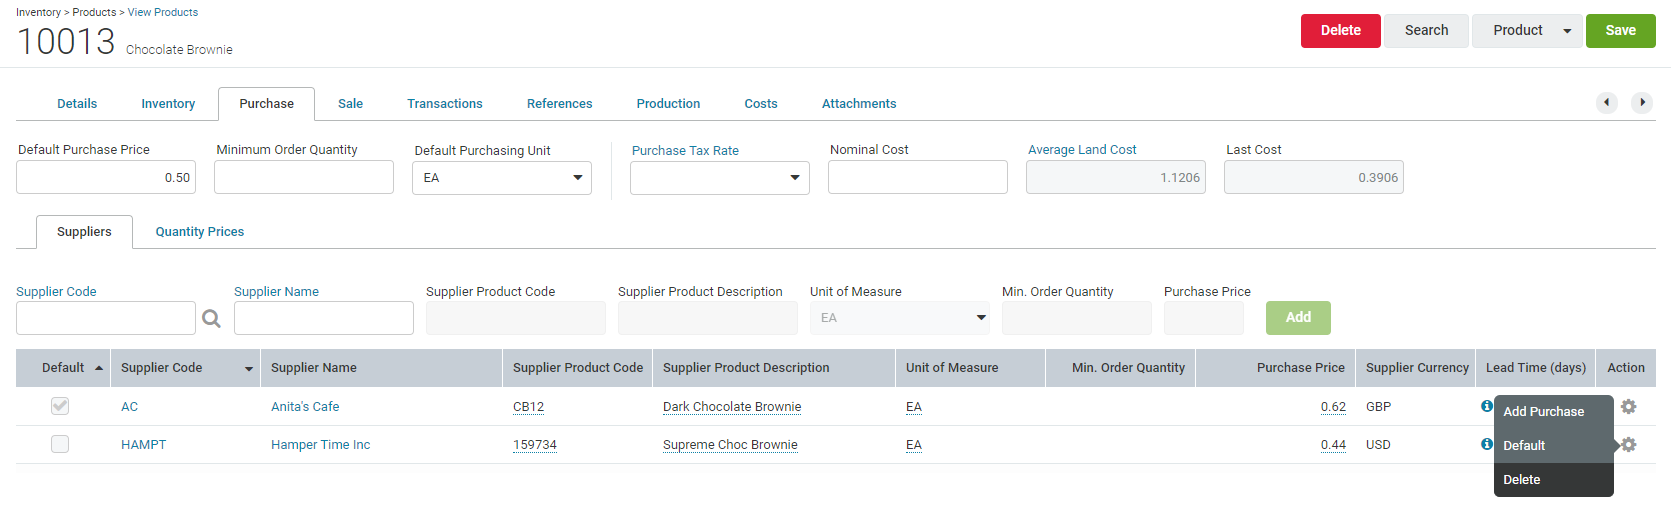Click the info icon in the HAMPT row
Image resolution: width=1671 pixels, height=513 pixels.
pyautogui.click(x=1487, y=444)
